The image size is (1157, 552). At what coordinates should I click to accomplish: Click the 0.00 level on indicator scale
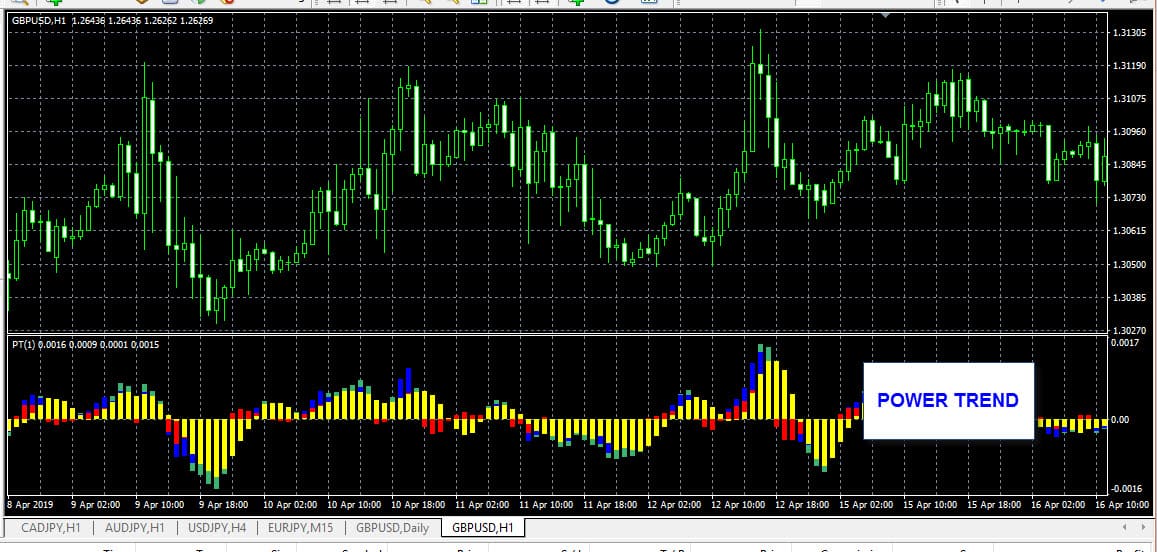(1122, 420)
